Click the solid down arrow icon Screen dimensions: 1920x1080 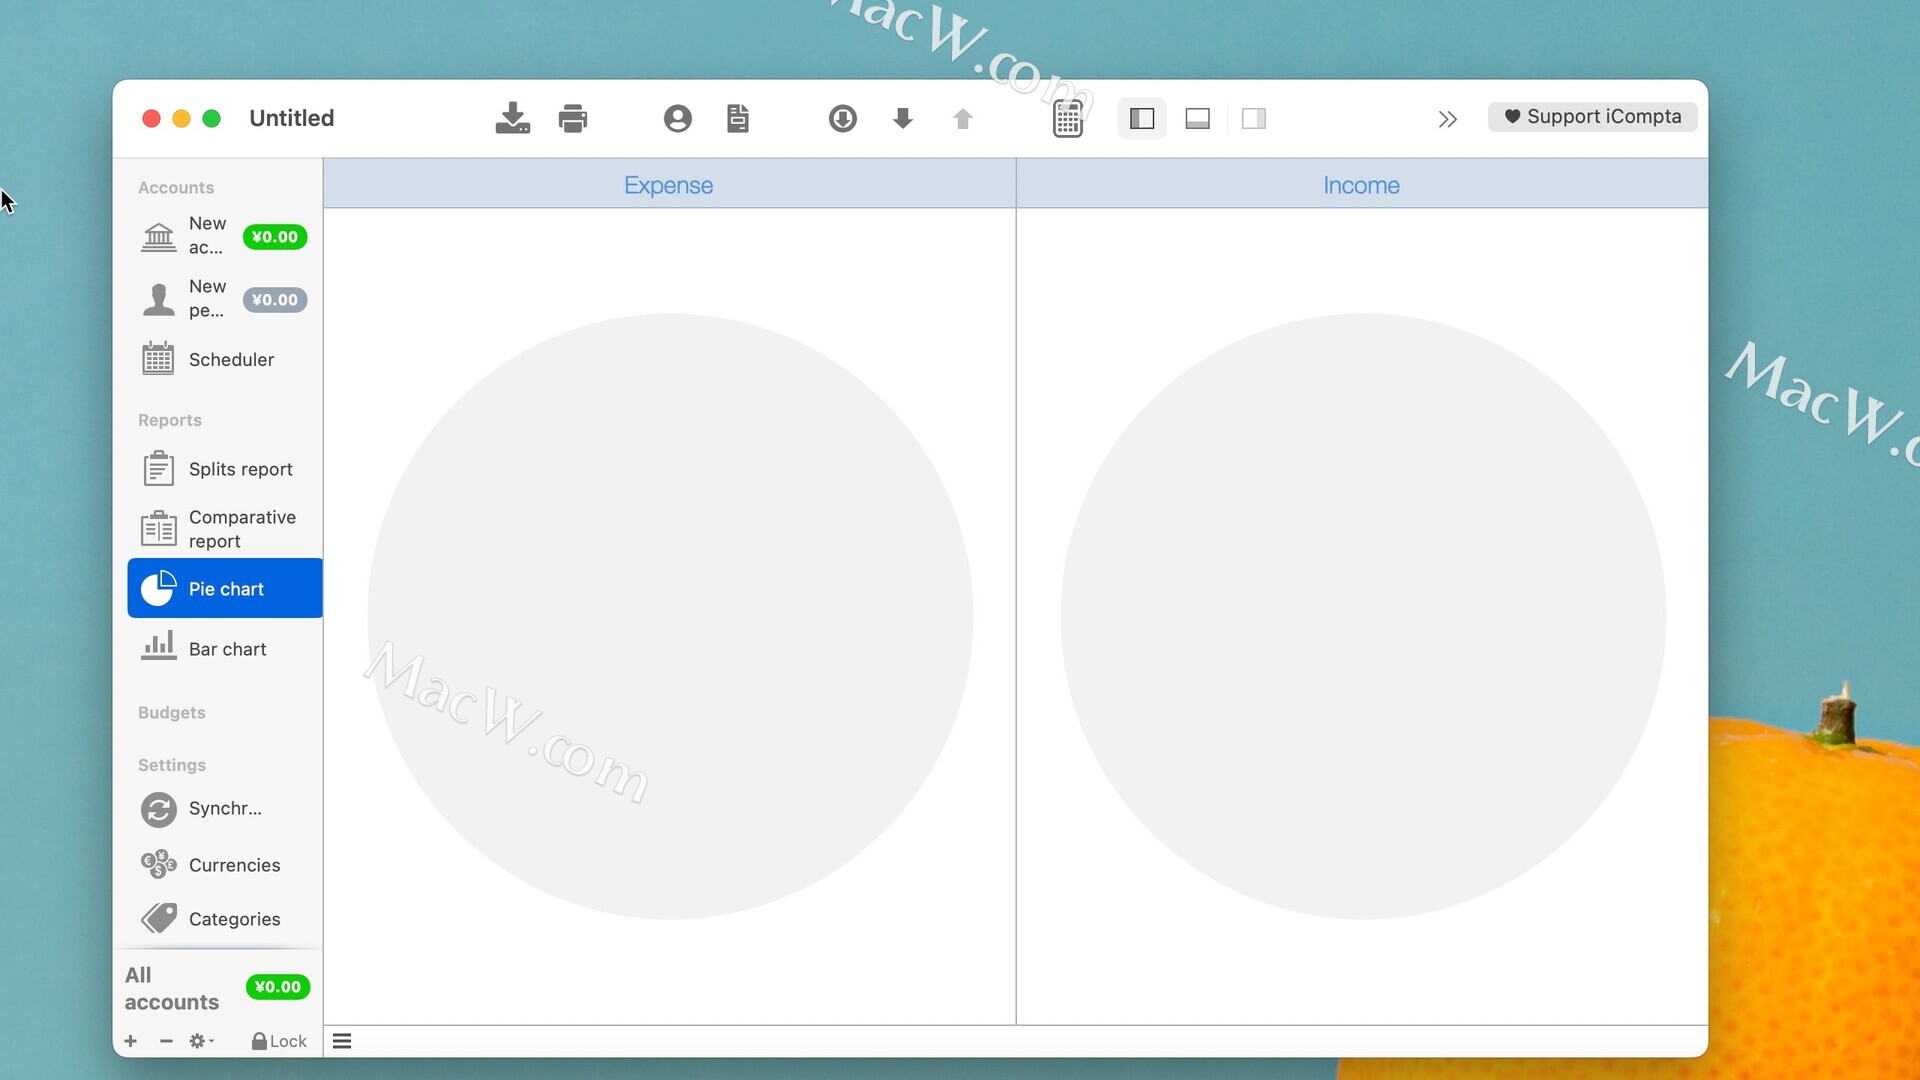pyautogui.click(x=902, y=118)
